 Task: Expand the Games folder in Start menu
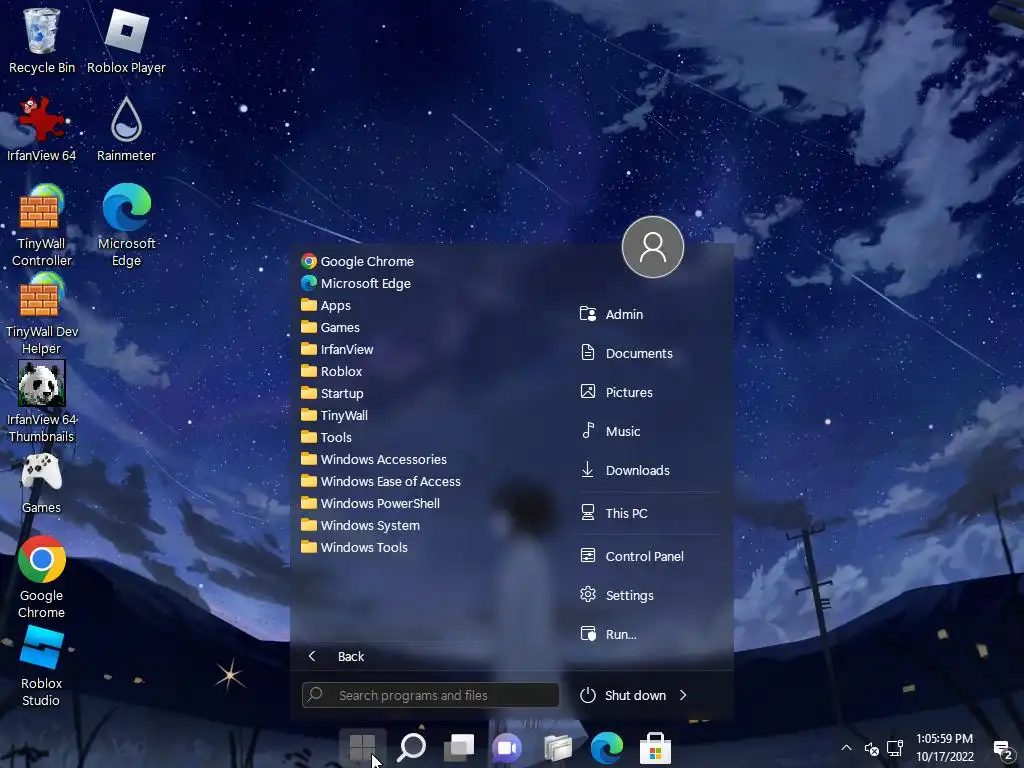tap(330, 327)
